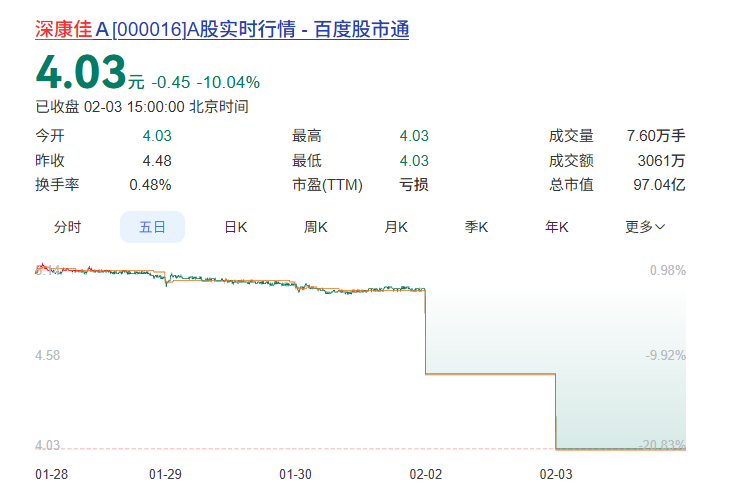Screen dimensions: 733x492
Task: Click the 今开 value 4.03
Action: pos(157,136)
